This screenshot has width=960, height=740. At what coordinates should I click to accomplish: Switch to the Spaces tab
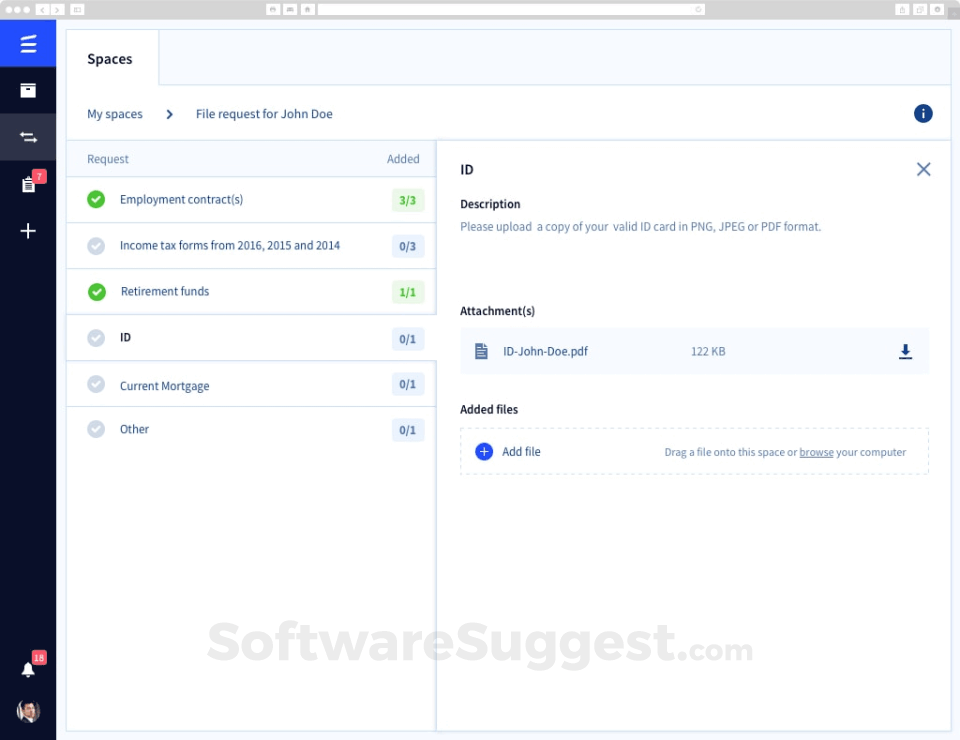[x=110, y=58]
